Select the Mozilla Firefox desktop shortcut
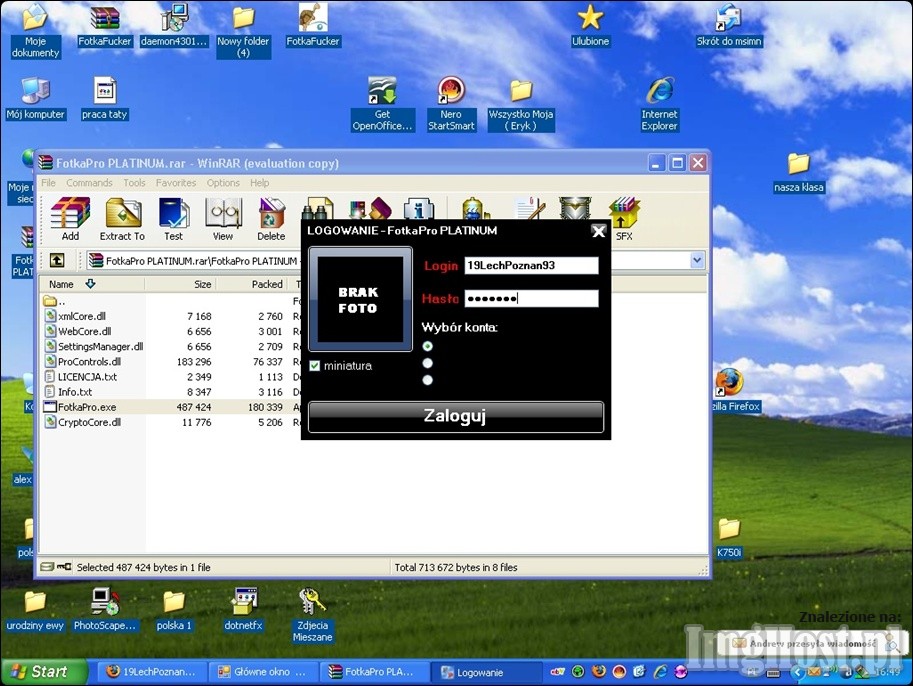The height and width of the screenshot is (686, 913). click(732, 390)
